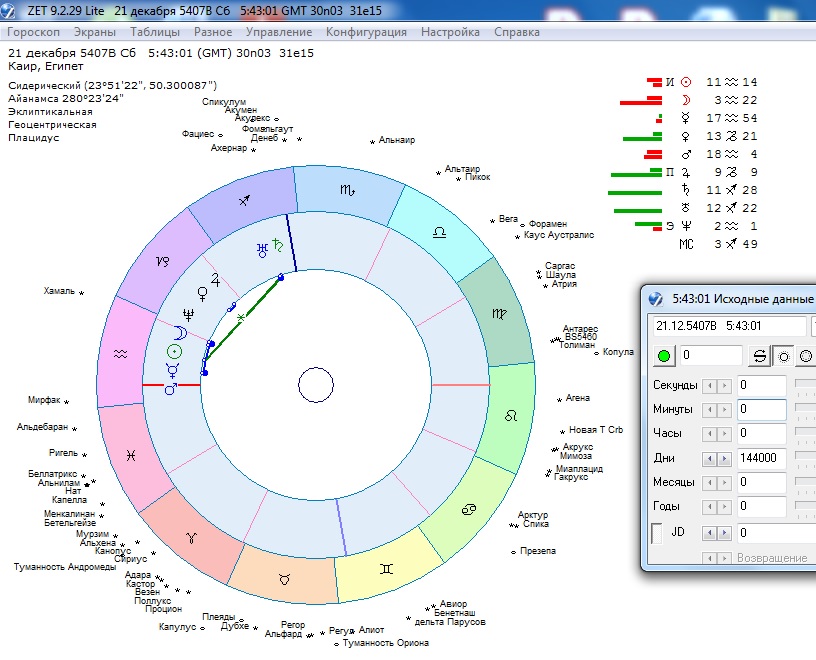
Task: Select the Leo sign sector
Action: point(511,416)
